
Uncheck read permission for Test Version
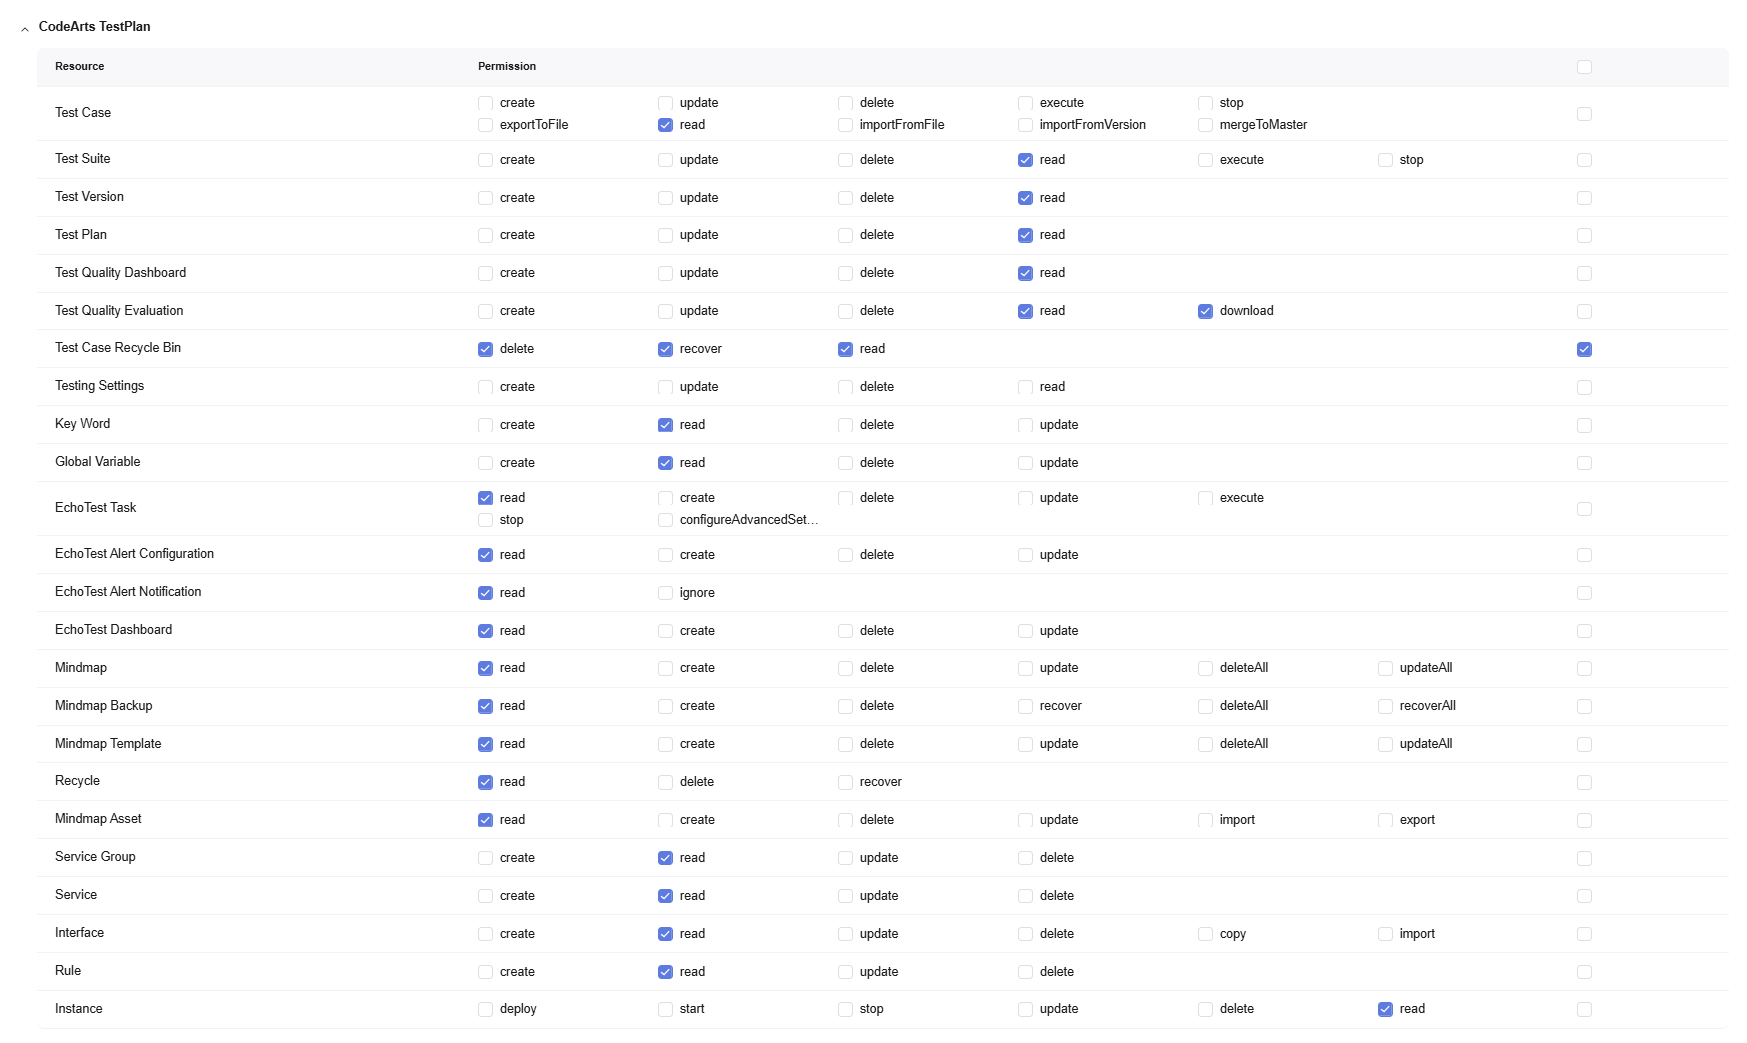pyautogui.click(x=1025, y=198)
